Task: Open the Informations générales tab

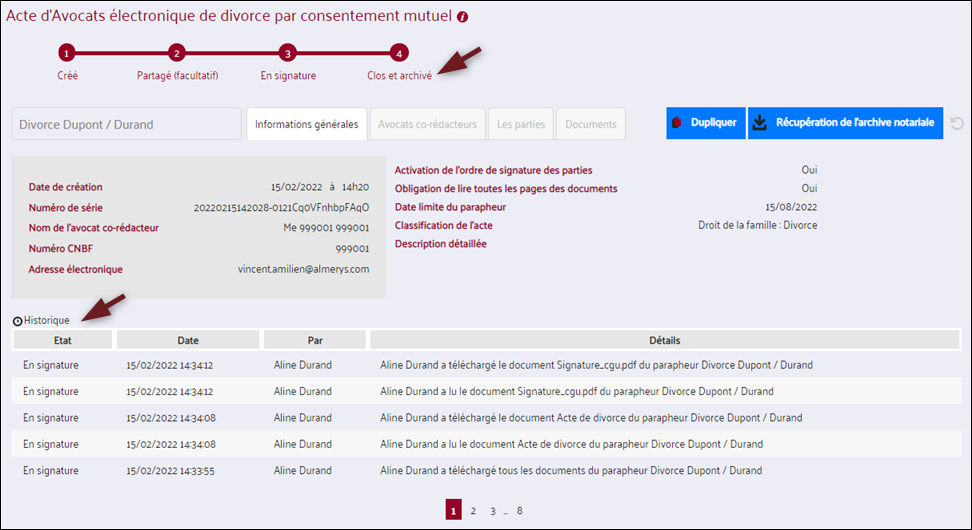Action: [x=306, y=124]
